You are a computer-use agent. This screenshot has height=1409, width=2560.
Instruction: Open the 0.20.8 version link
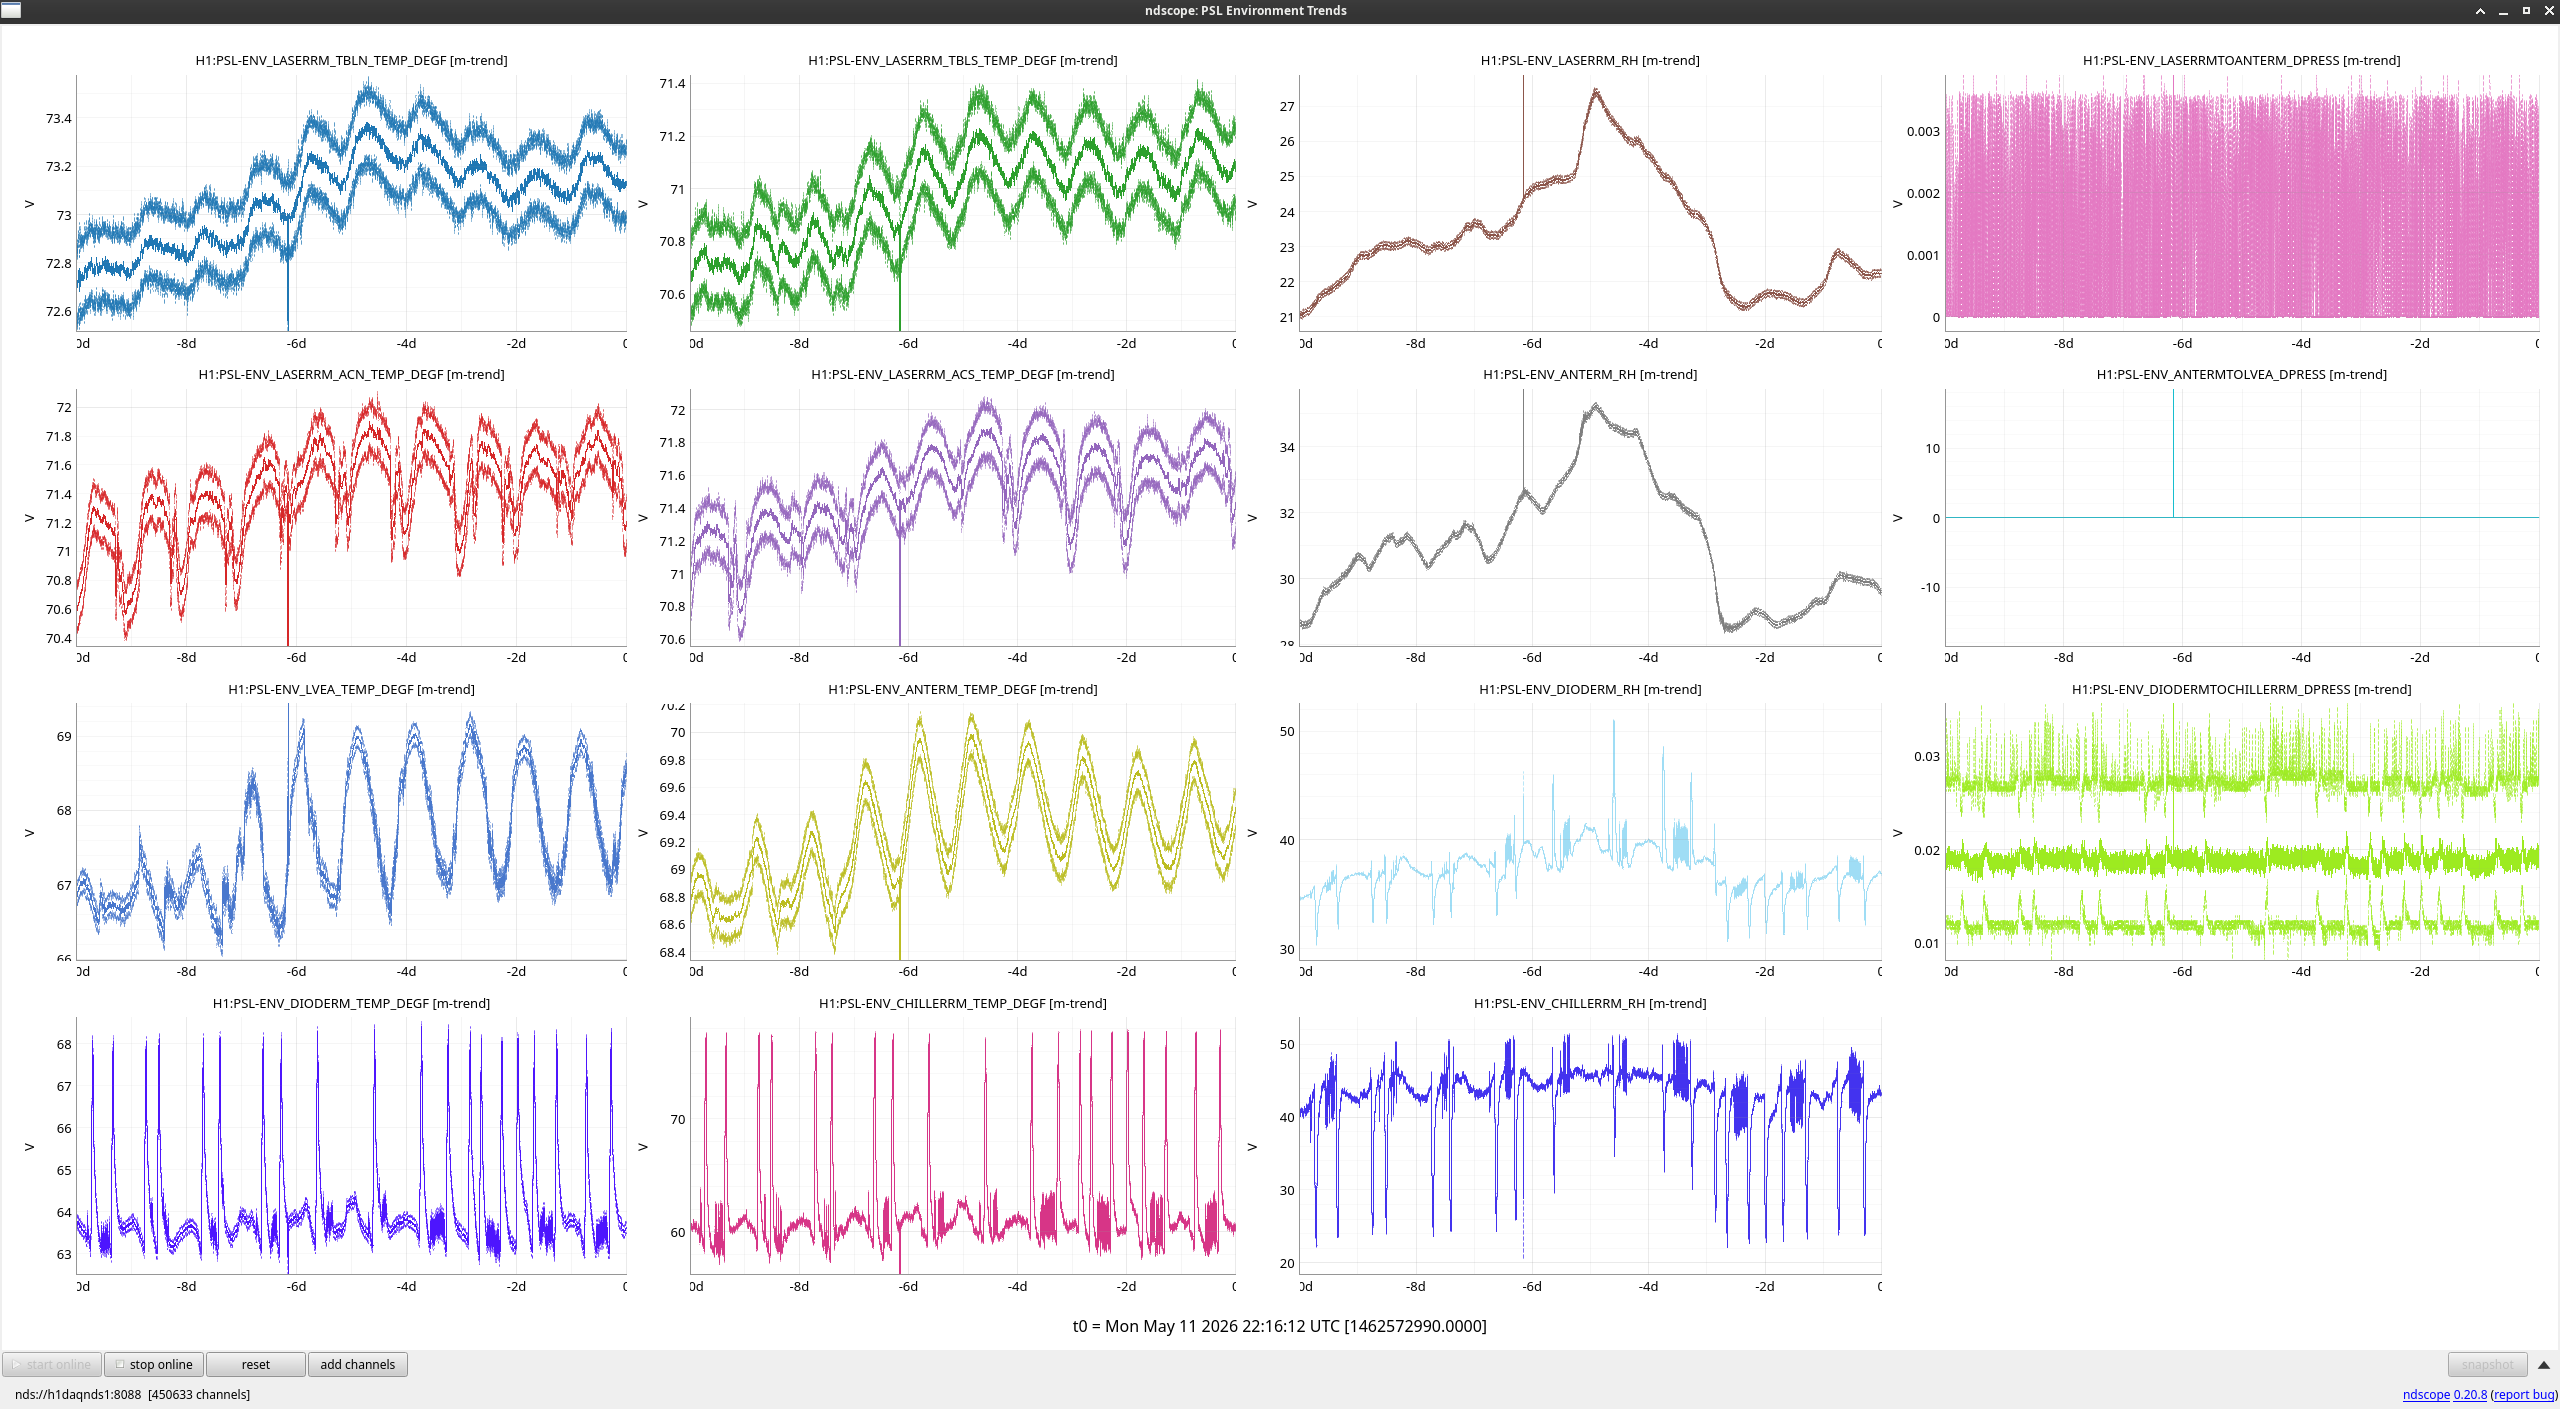click(2470, 1394)
